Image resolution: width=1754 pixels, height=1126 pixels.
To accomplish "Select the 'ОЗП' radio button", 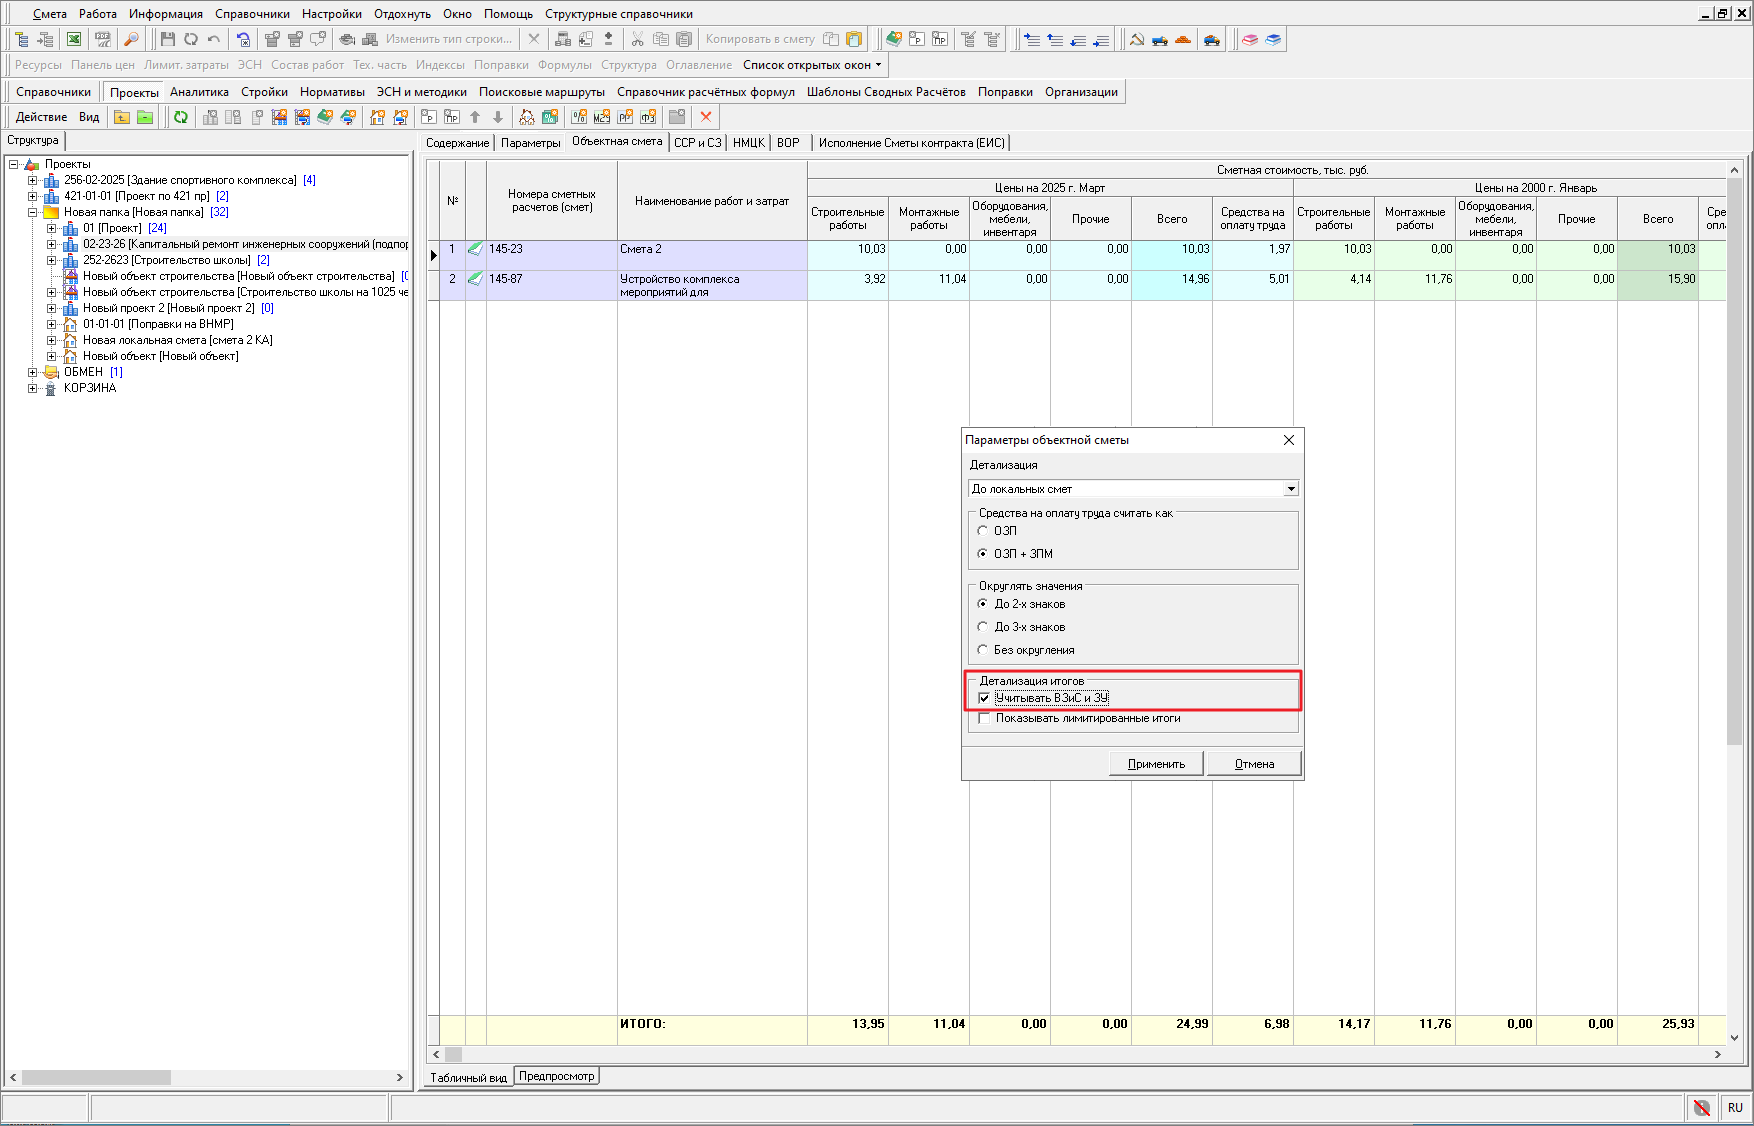I will click(x=983, y=531).
